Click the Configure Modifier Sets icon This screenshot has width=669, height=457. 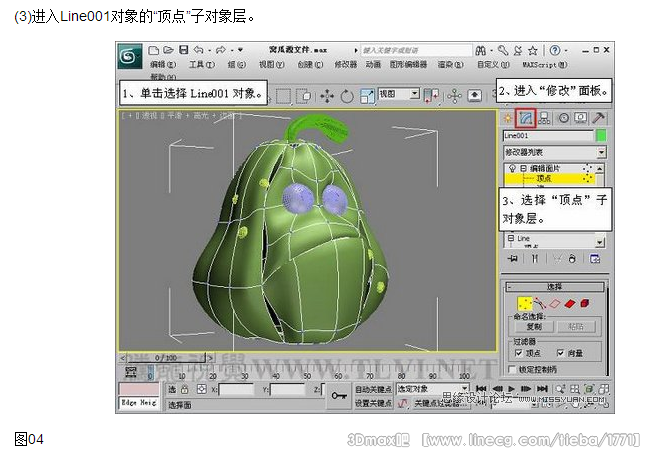pyautogui.click(x=595, y=259)
